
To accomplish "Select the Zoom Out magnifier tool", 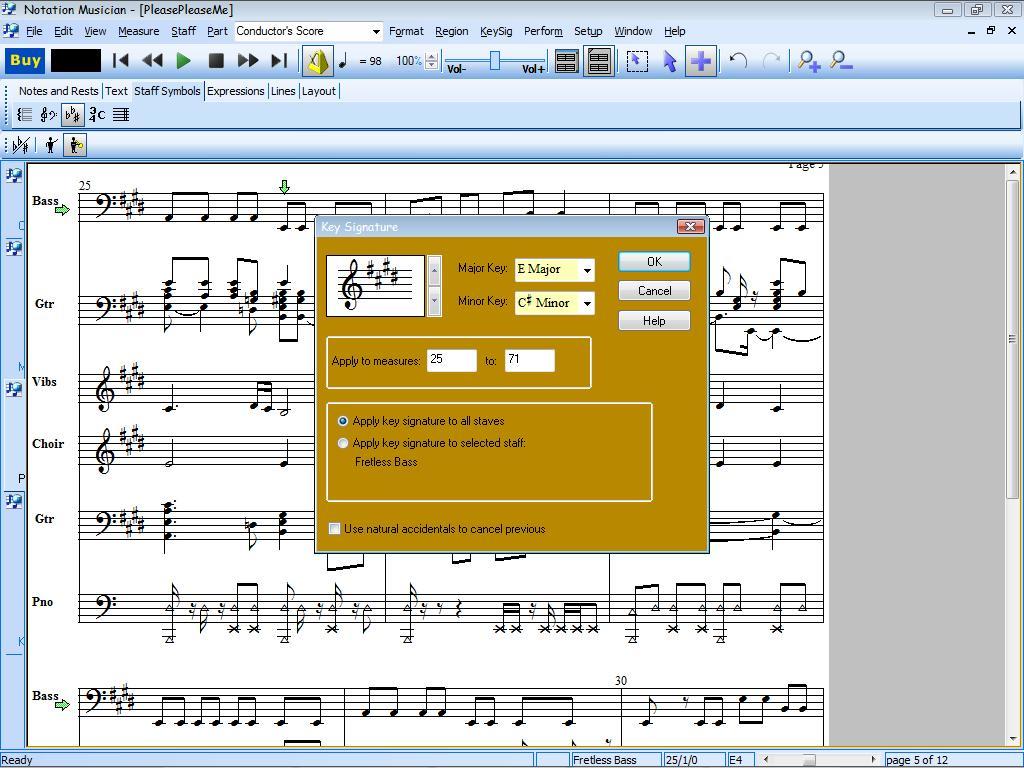I will point(840,61).
